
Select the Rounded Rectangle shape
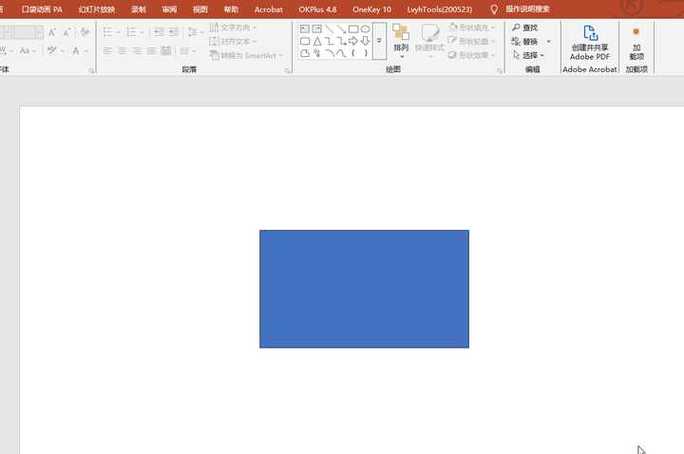click(305, 41)
